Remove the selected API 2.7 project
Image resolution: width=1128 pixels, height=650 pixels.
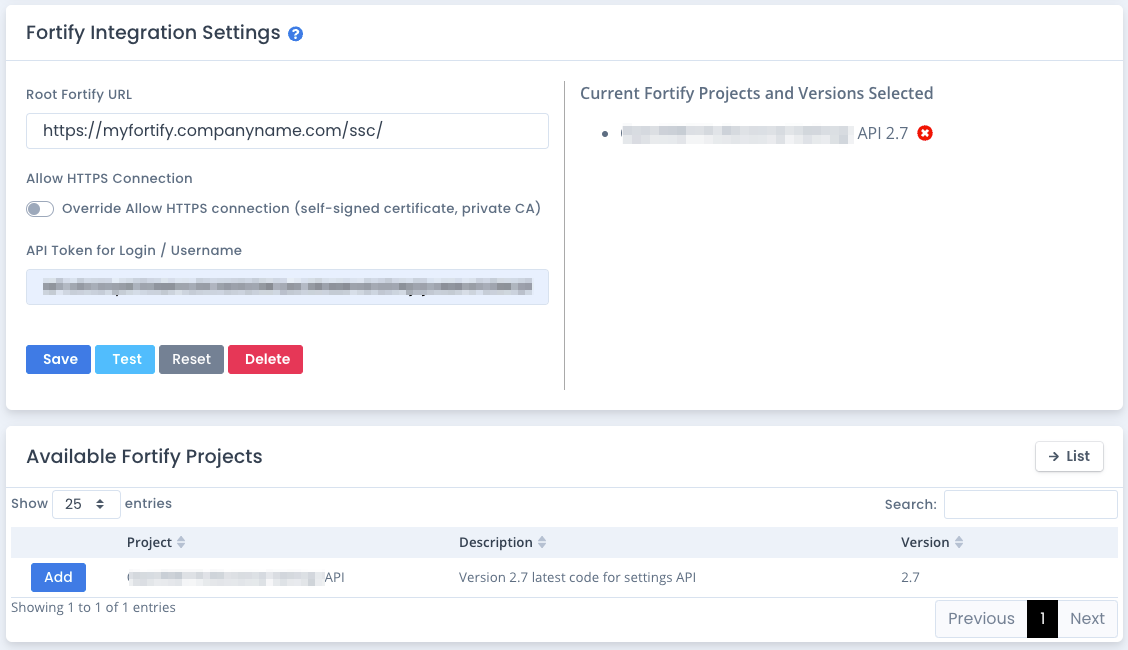tap(925, 133)
